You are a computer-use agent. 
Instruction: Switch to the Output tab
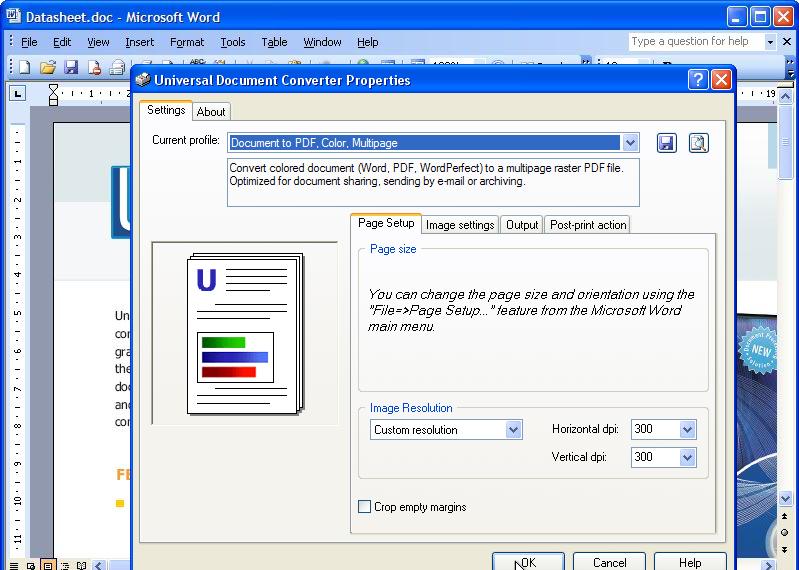point(522,225)
